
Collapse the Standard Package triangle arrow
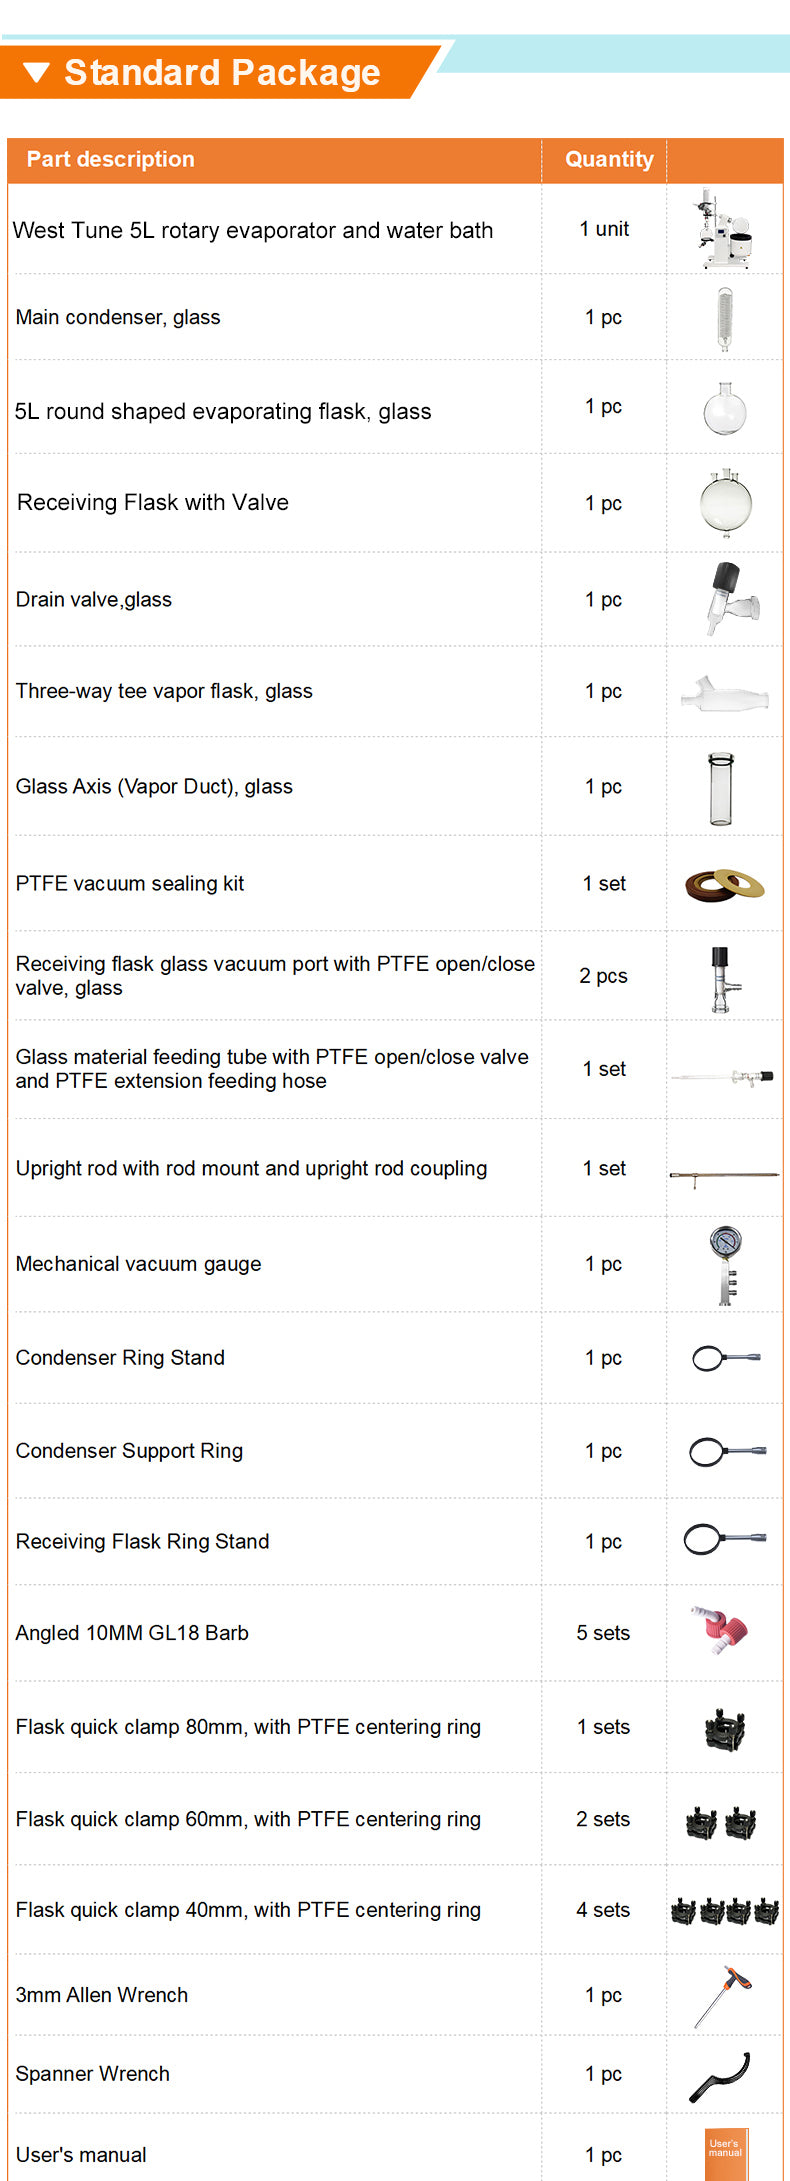tap(36, 72)
